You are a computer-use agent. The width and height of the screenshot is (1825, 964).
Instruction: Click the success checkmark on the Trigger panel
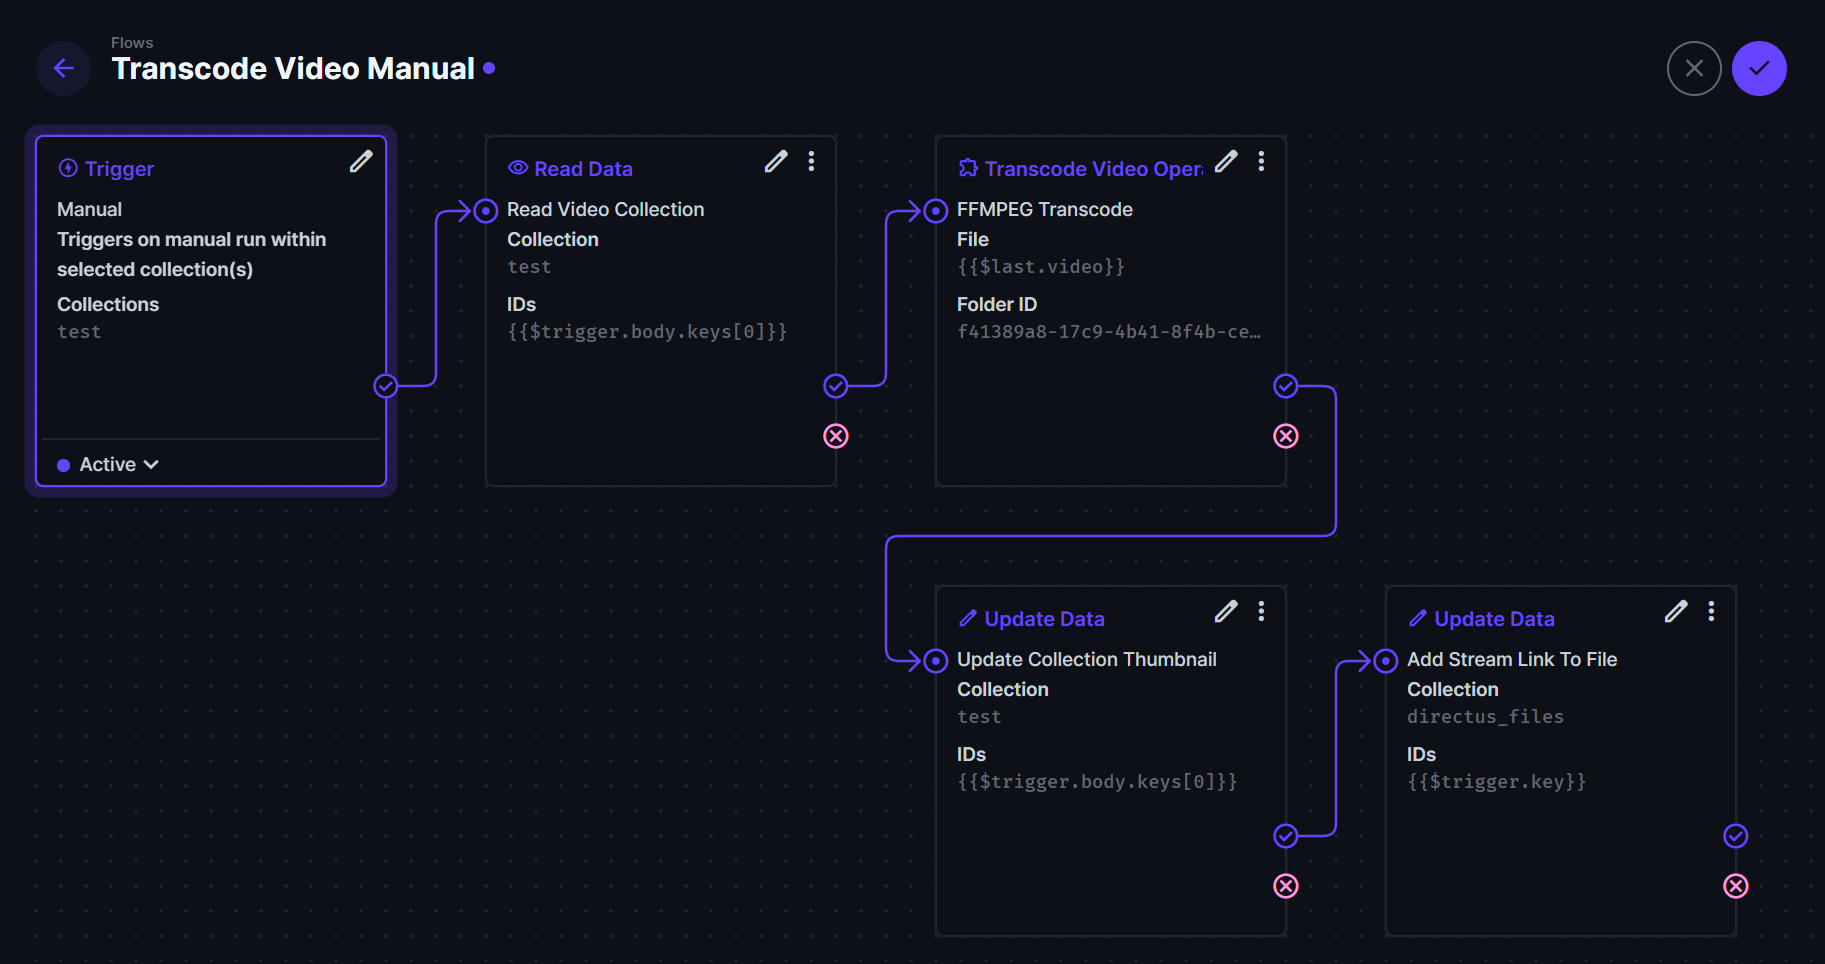[x=385, y=386]
